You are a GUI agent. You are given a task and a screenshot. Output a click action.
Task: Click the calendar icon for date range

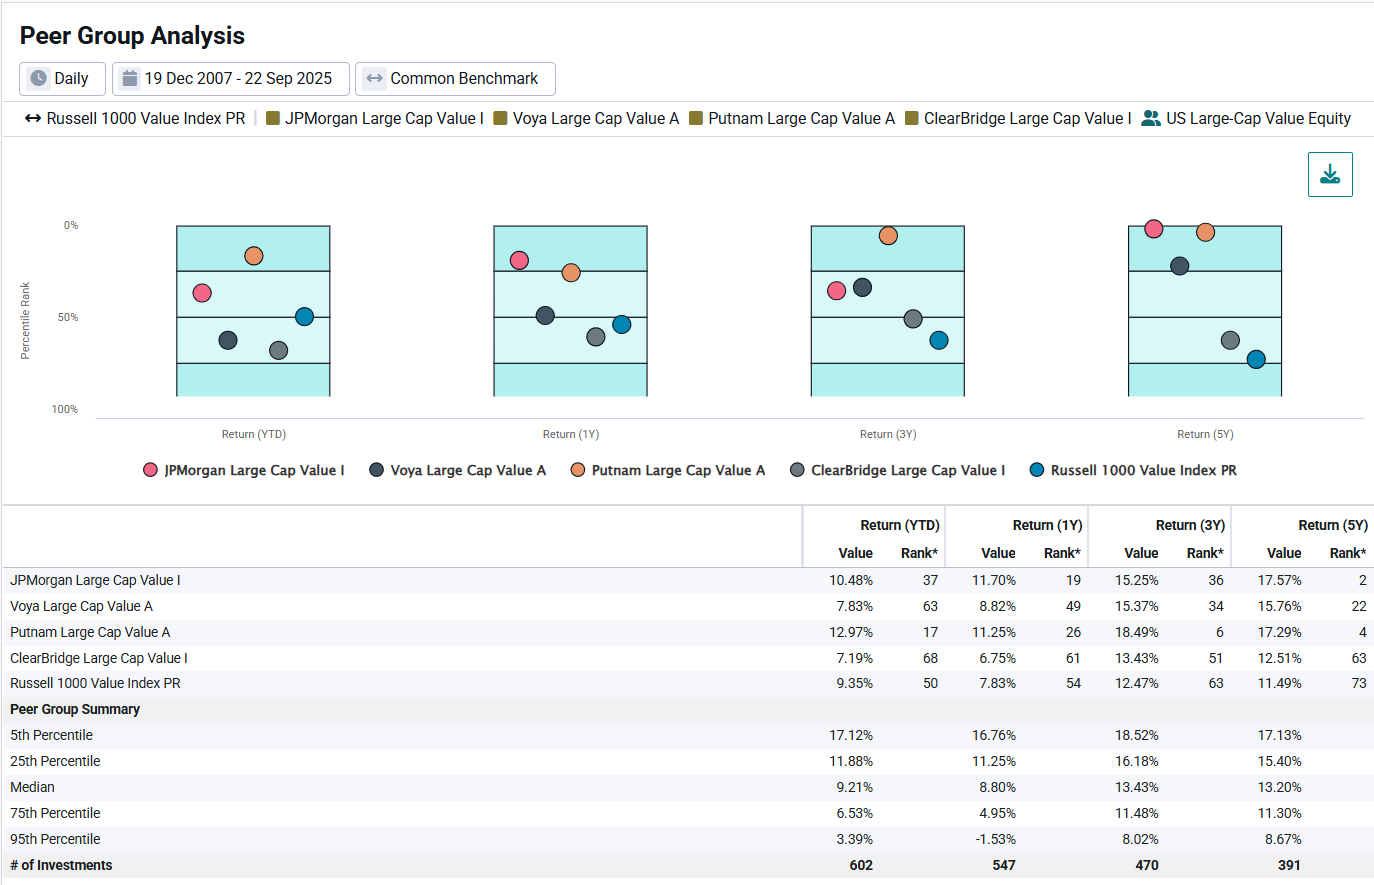pyautogui.click(x=130, y=78)
